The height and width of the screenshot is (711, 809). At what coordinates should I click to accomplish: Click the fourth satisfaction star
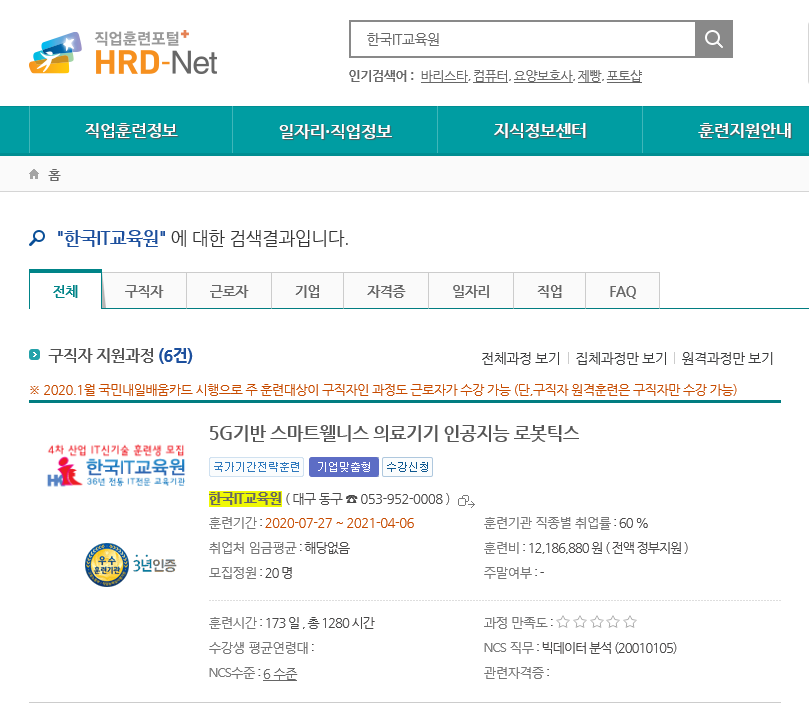coord(613,622)
